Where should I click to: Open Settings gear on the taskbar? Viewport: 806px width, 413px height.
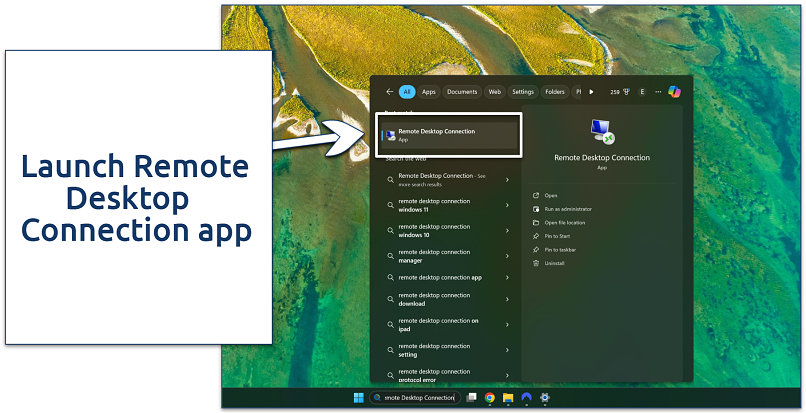tap(545, 397)
